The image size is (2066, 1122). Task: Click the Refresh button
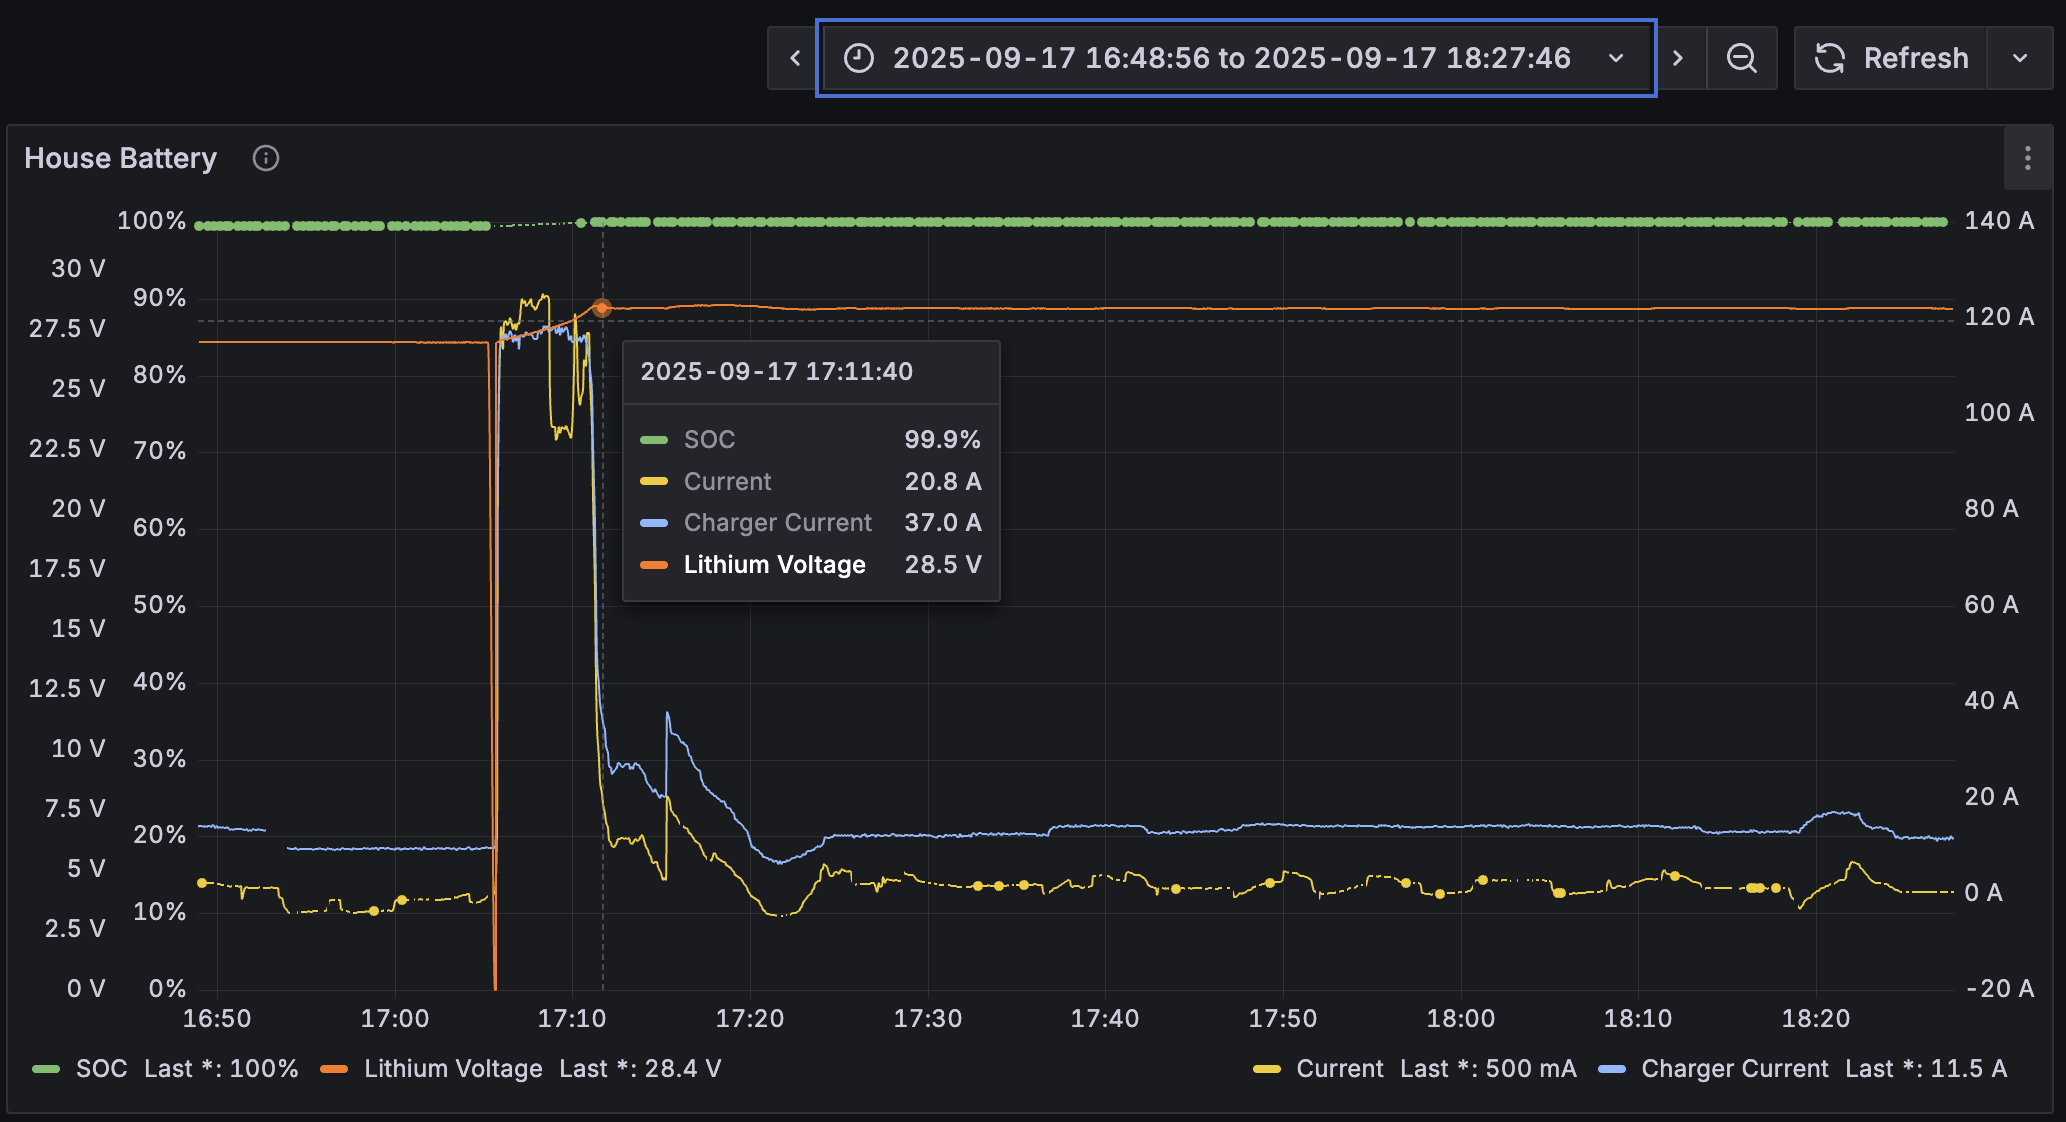[x=1914, y=58]
